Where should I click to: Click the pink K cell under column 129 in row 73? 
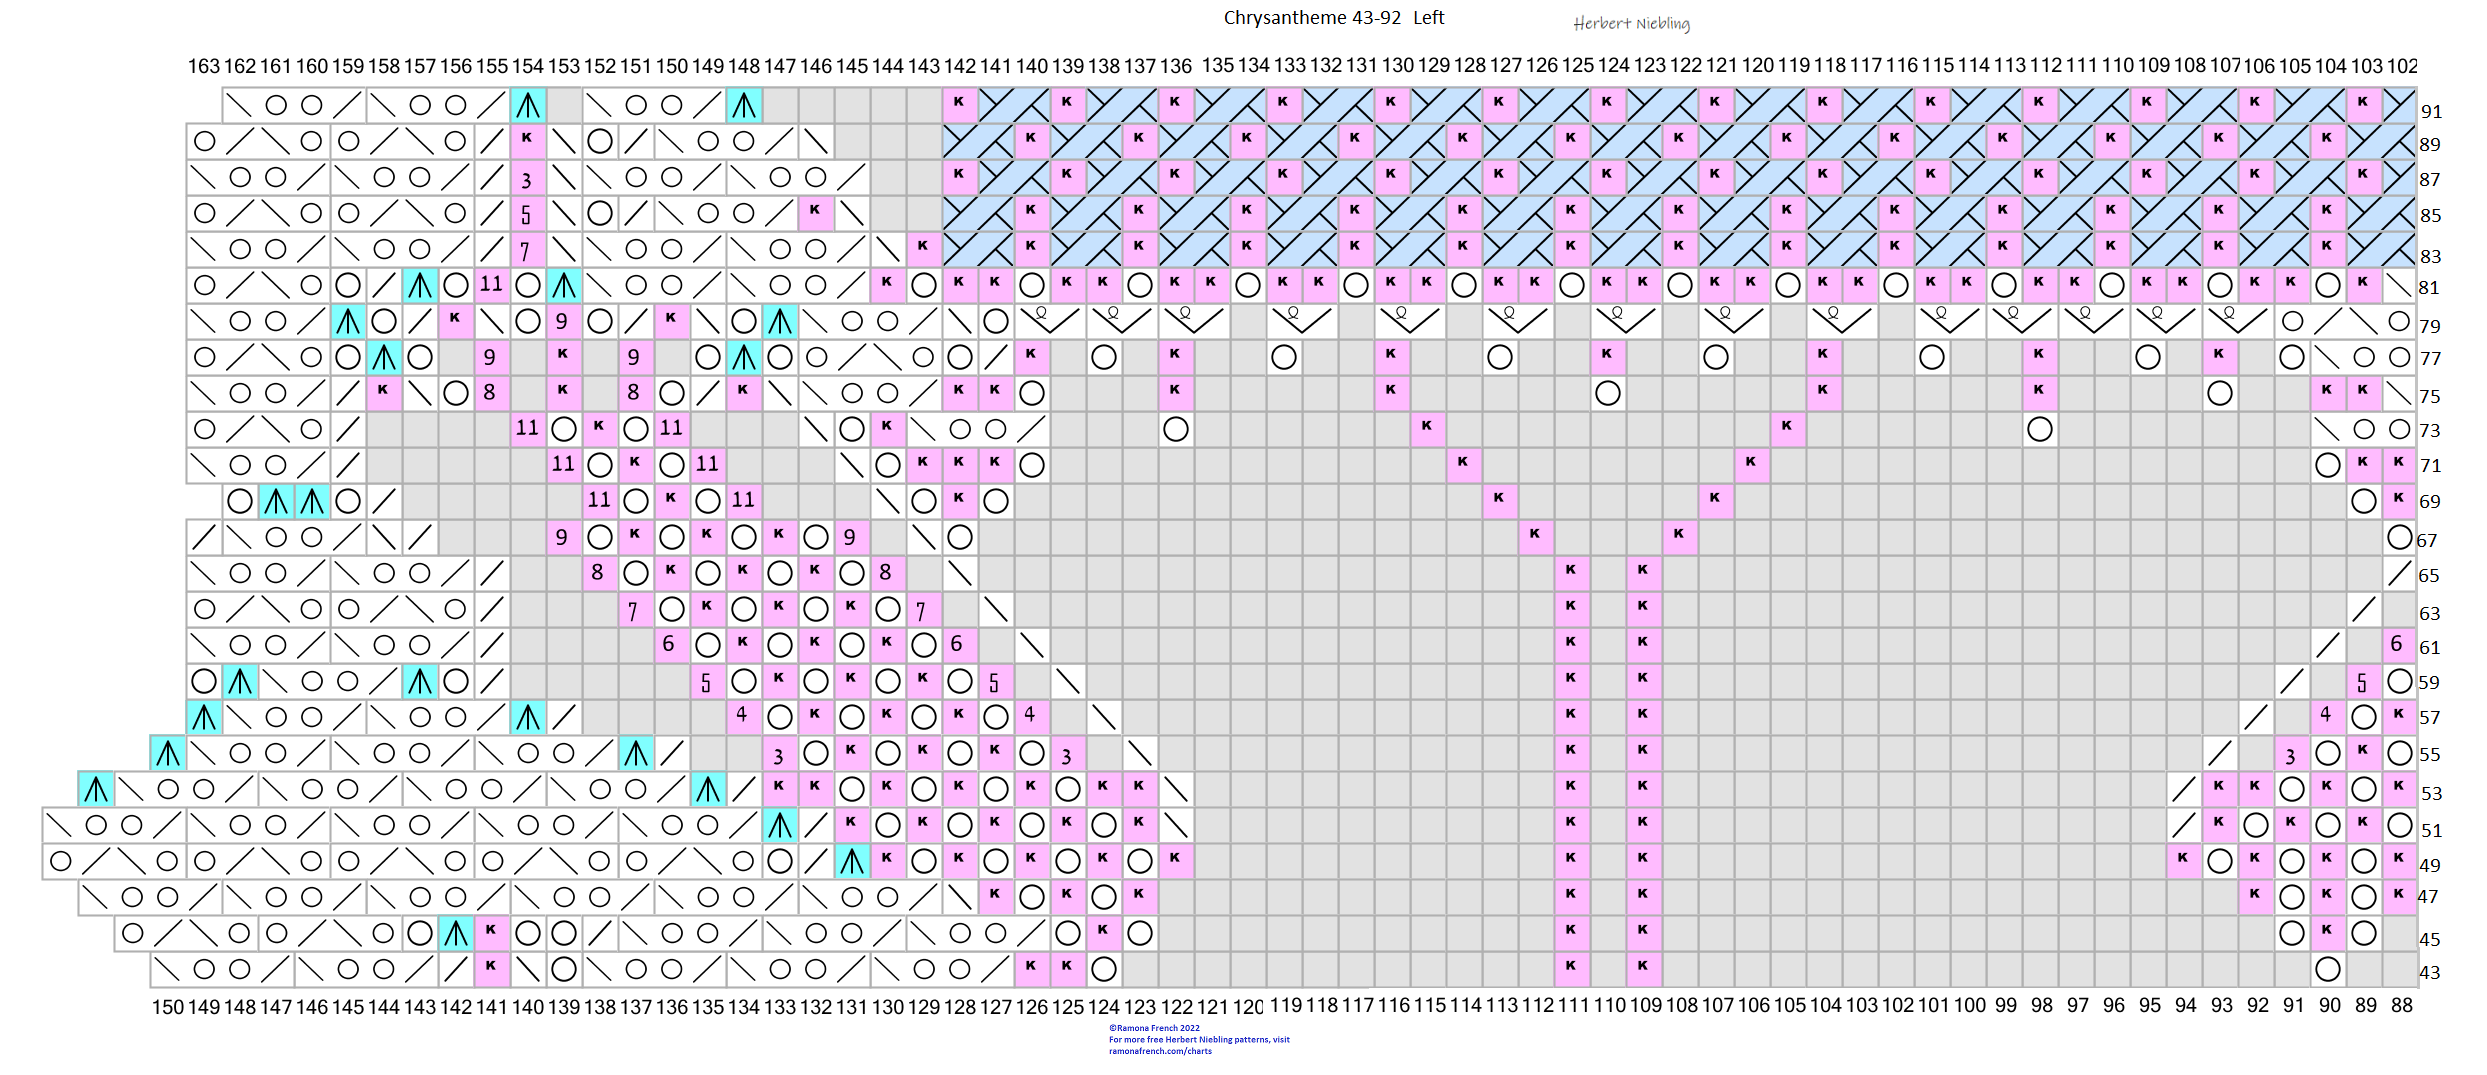(x=1427, y=428)
